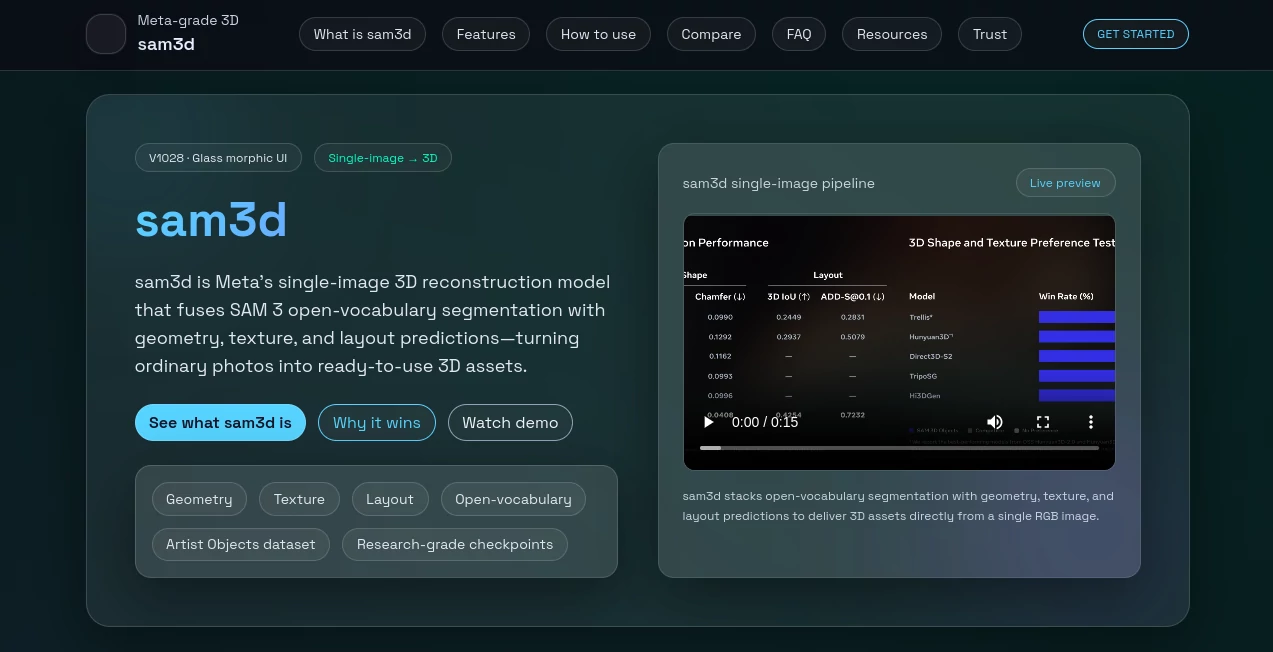Select the Why it wins button
1273x652 pixels.
[x=377, y=422]
